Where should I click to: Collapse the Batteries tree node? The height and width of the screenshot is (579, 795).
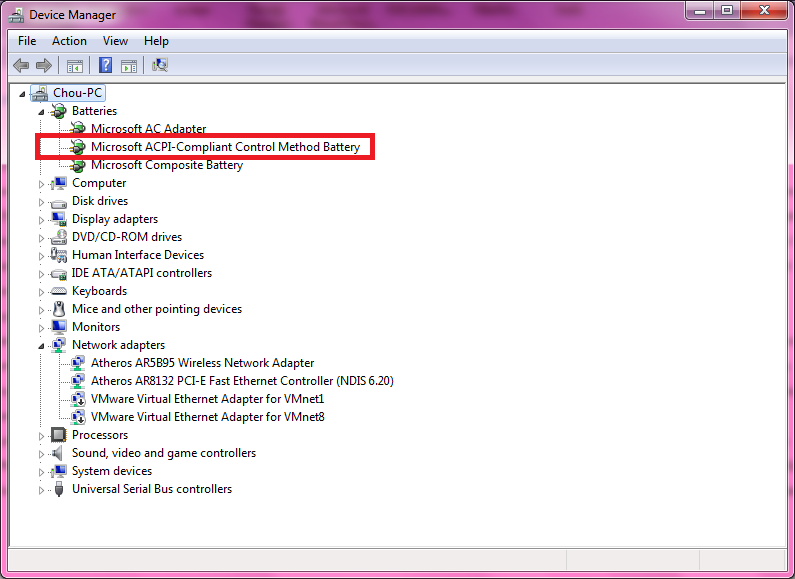point(41,112)
